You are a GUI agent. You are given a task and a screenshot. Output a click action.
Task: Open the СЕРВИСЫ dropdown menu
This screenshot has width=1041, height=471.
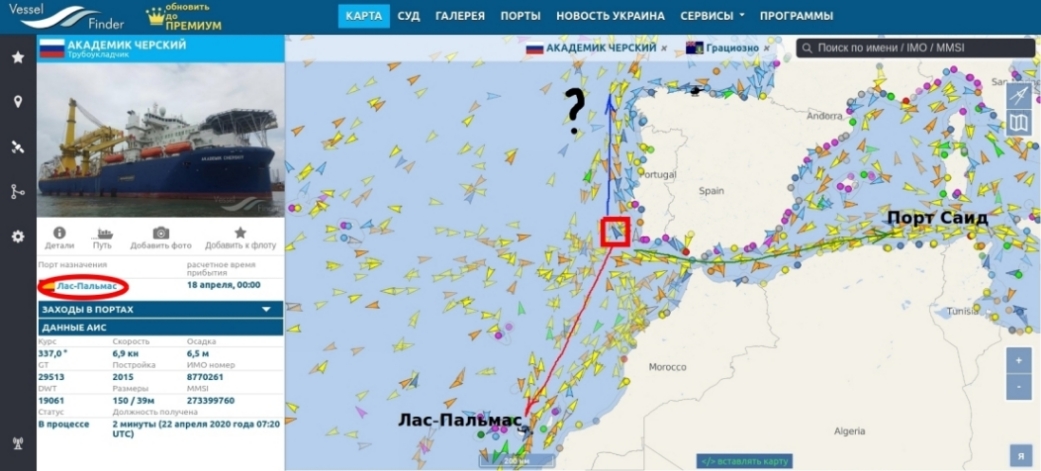[x=712, y=16]
